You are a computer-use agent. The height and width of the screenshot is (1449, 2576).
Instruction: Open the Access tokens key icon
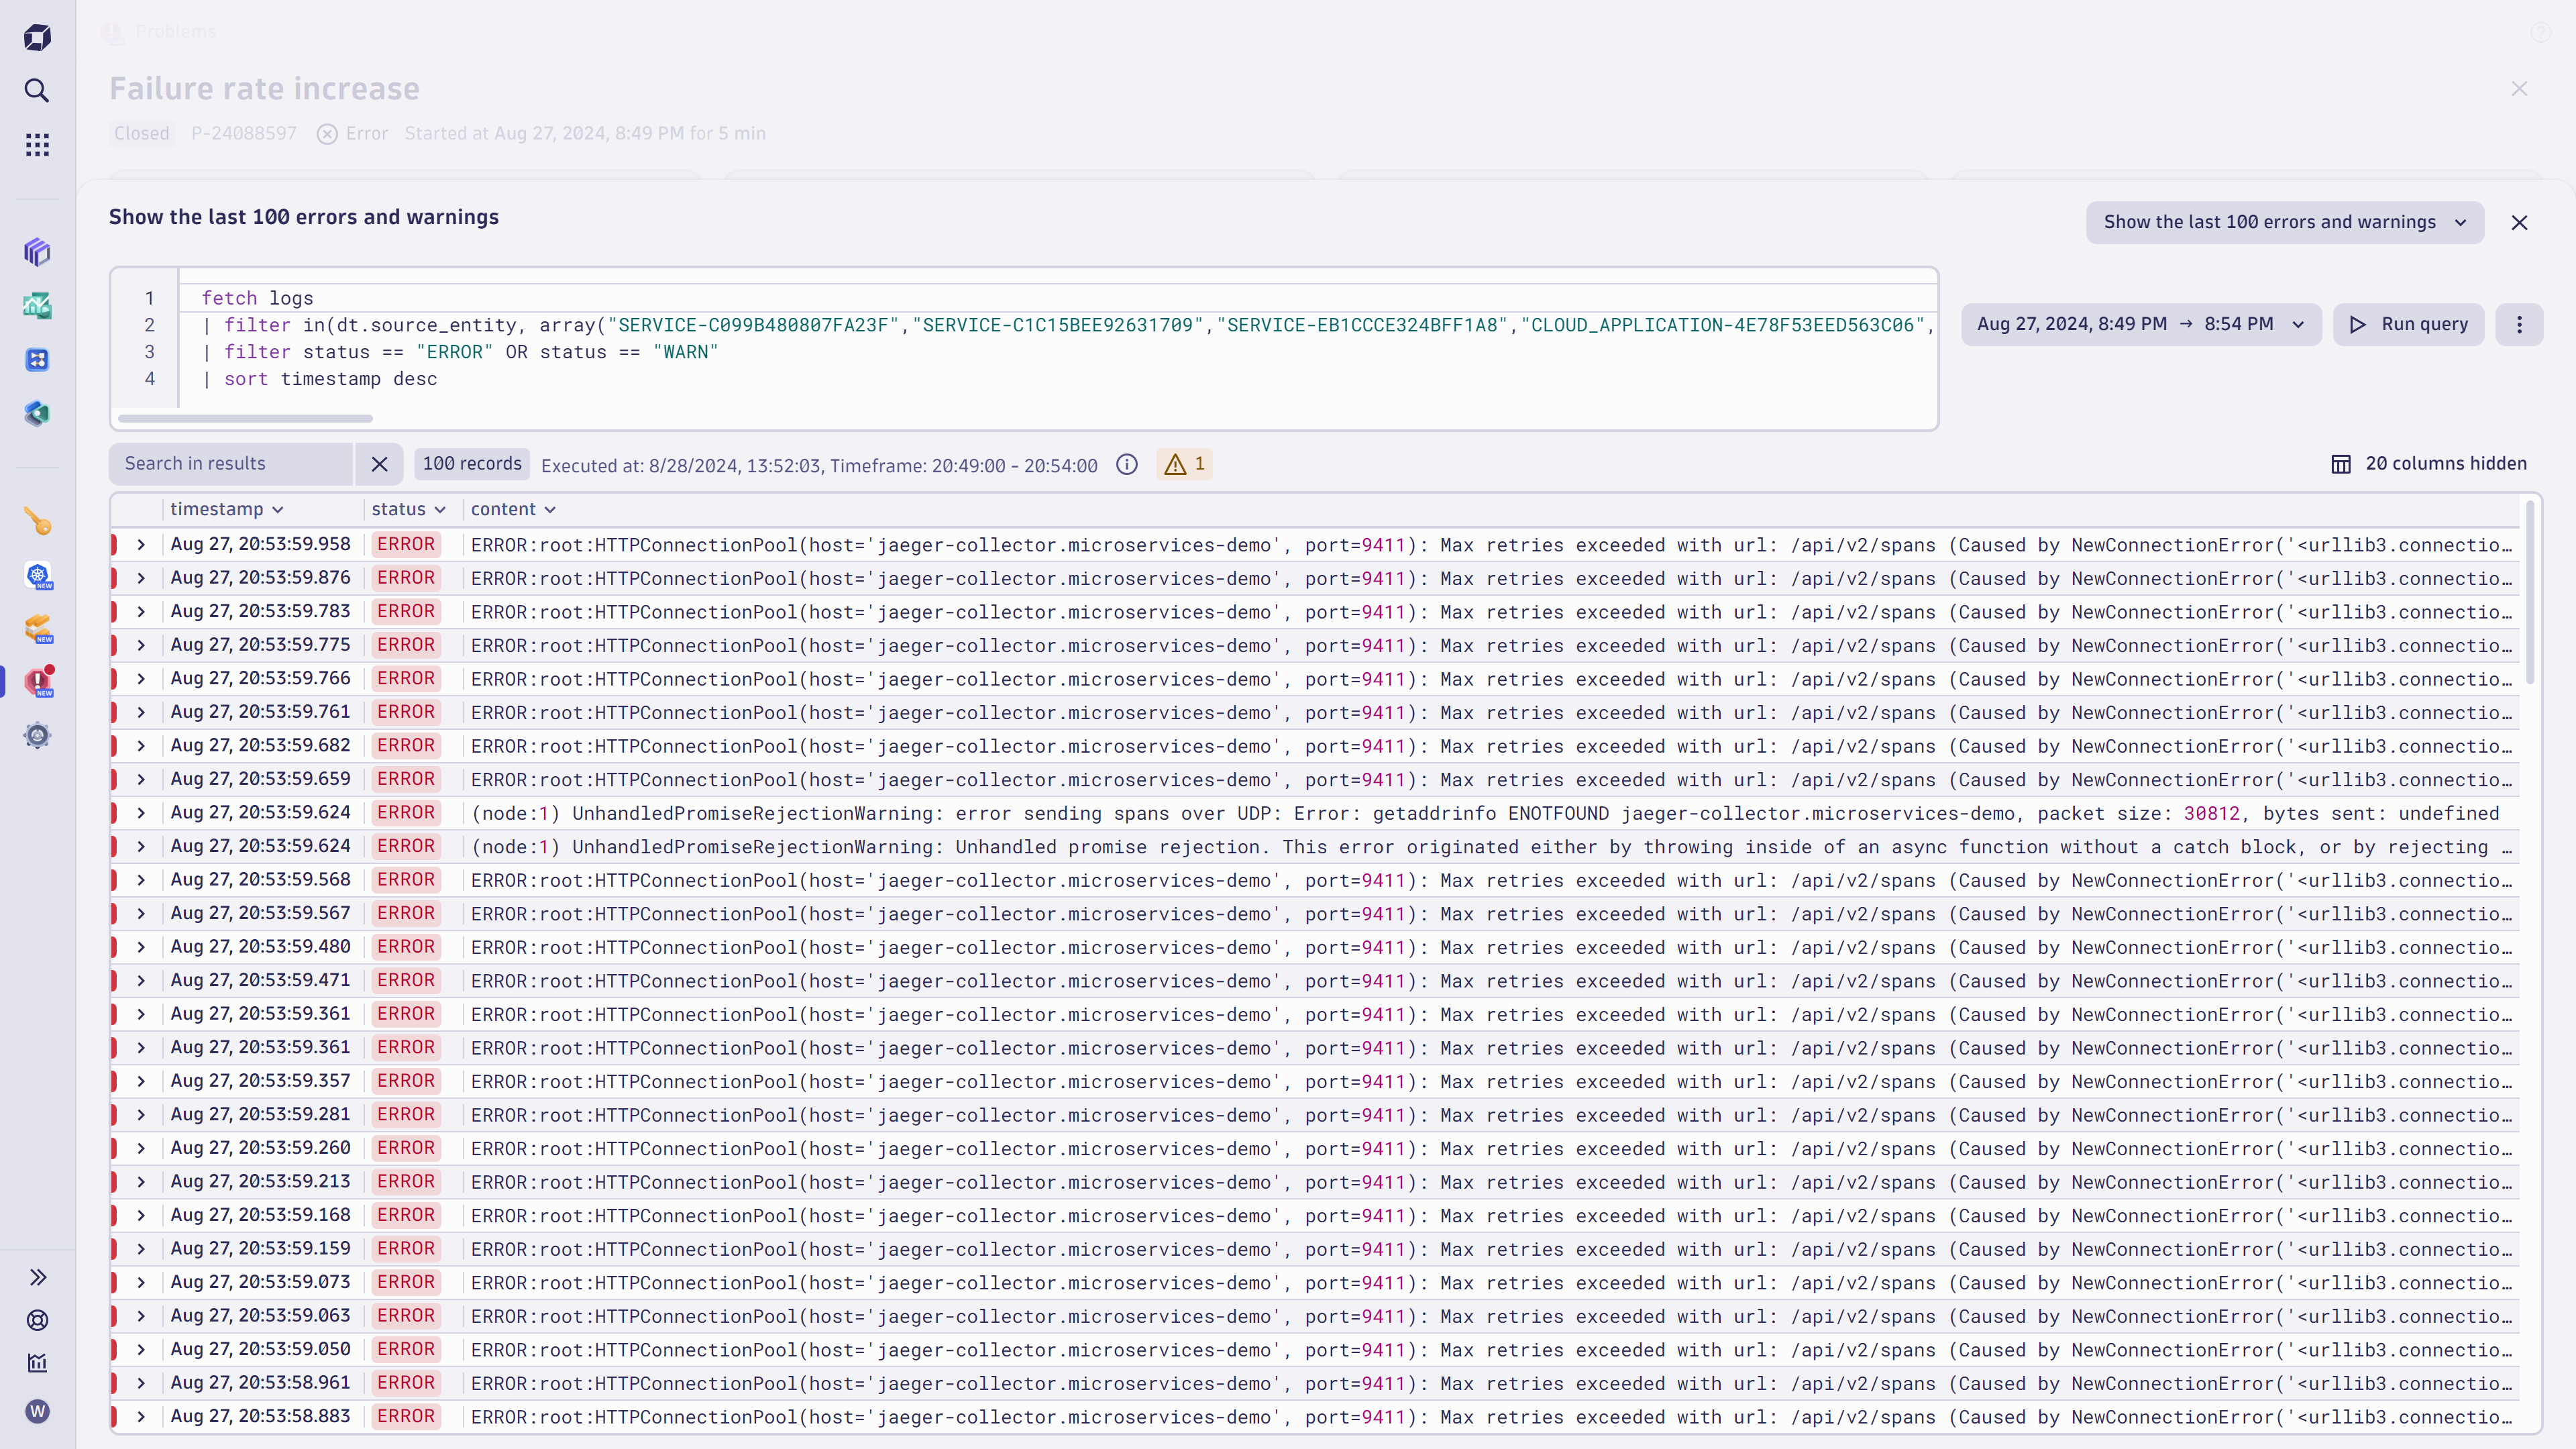click(37, 520)
